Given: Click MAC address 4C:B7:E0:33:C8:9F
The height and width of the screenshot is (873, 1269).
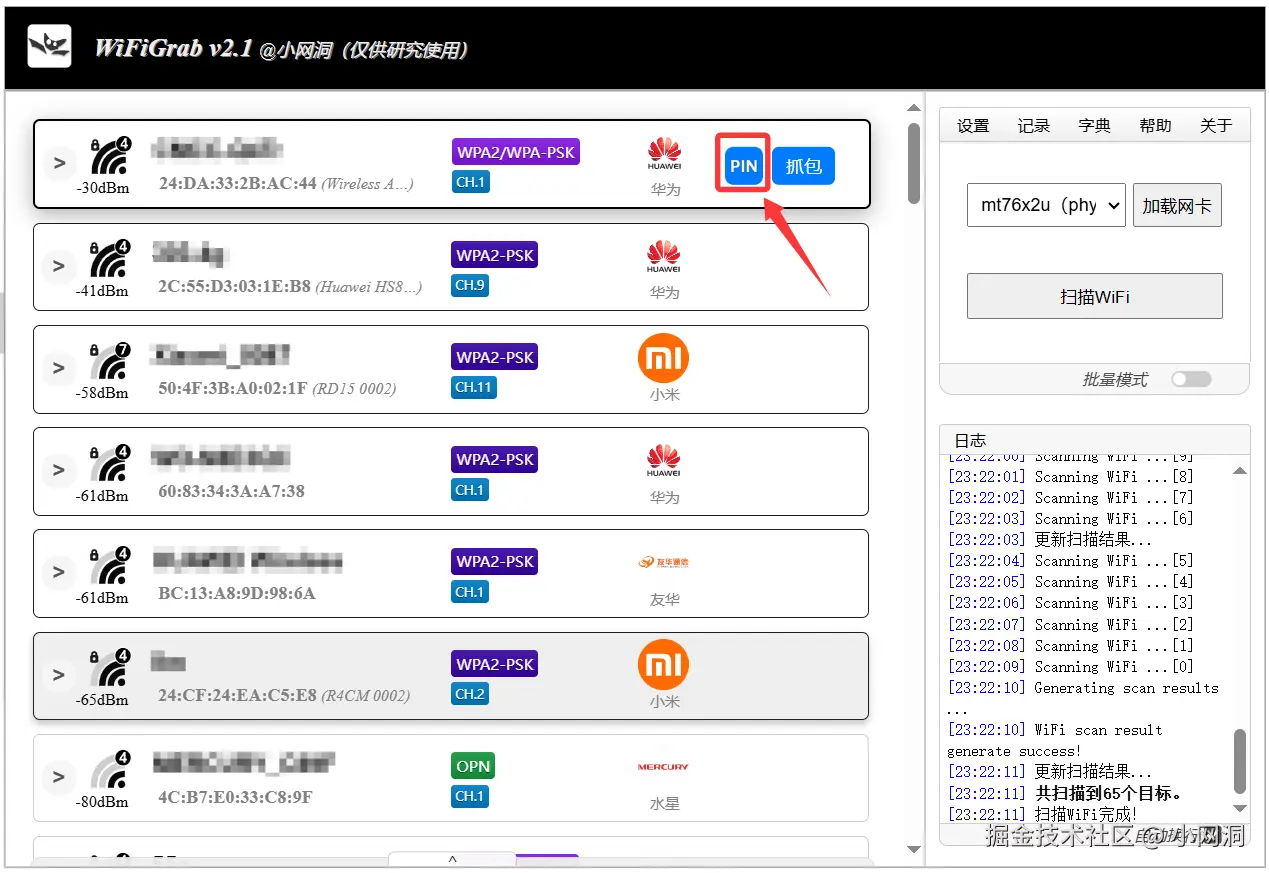Looking at the screenshot, I should (x=235, y=797).
